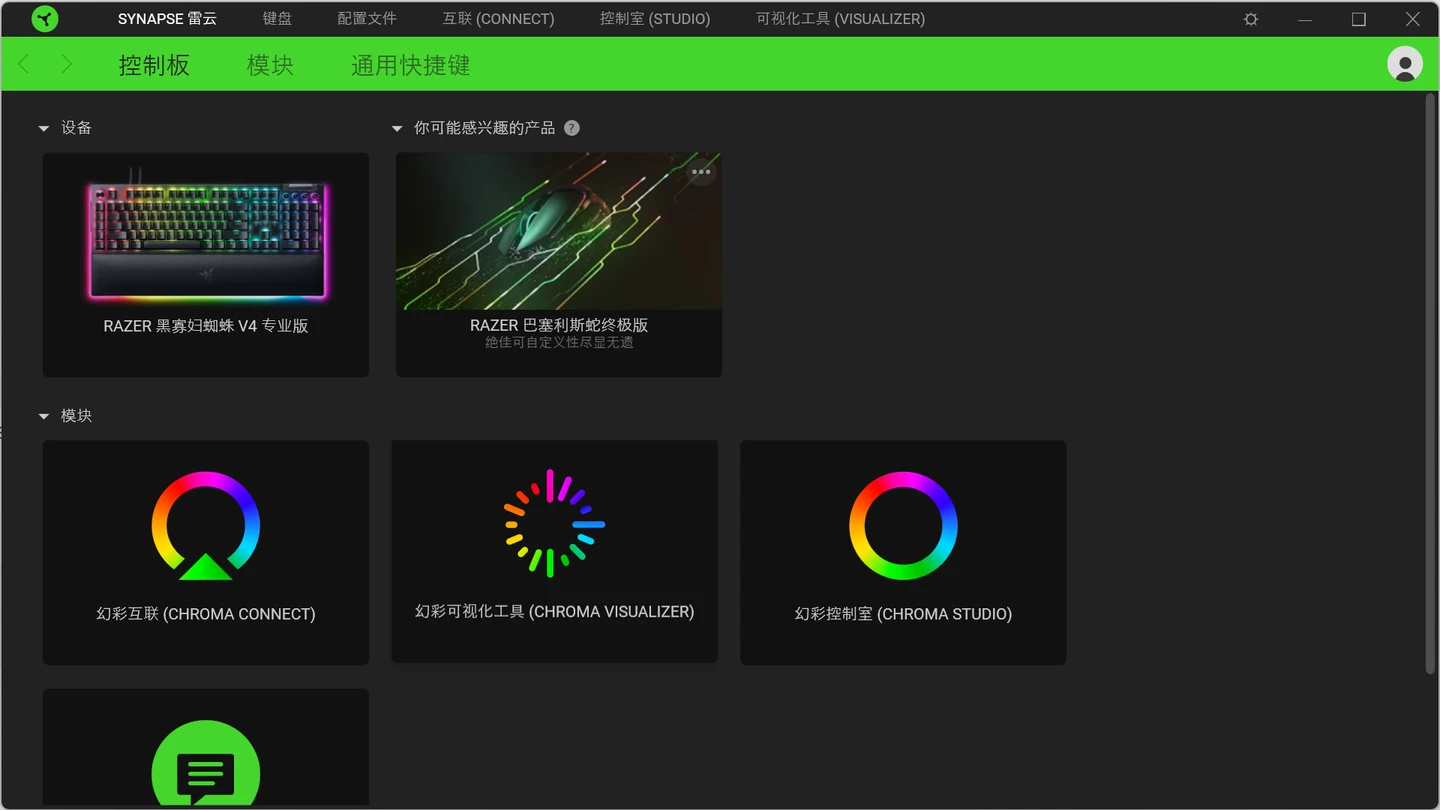Close the Synapse window

point(1413,19)
